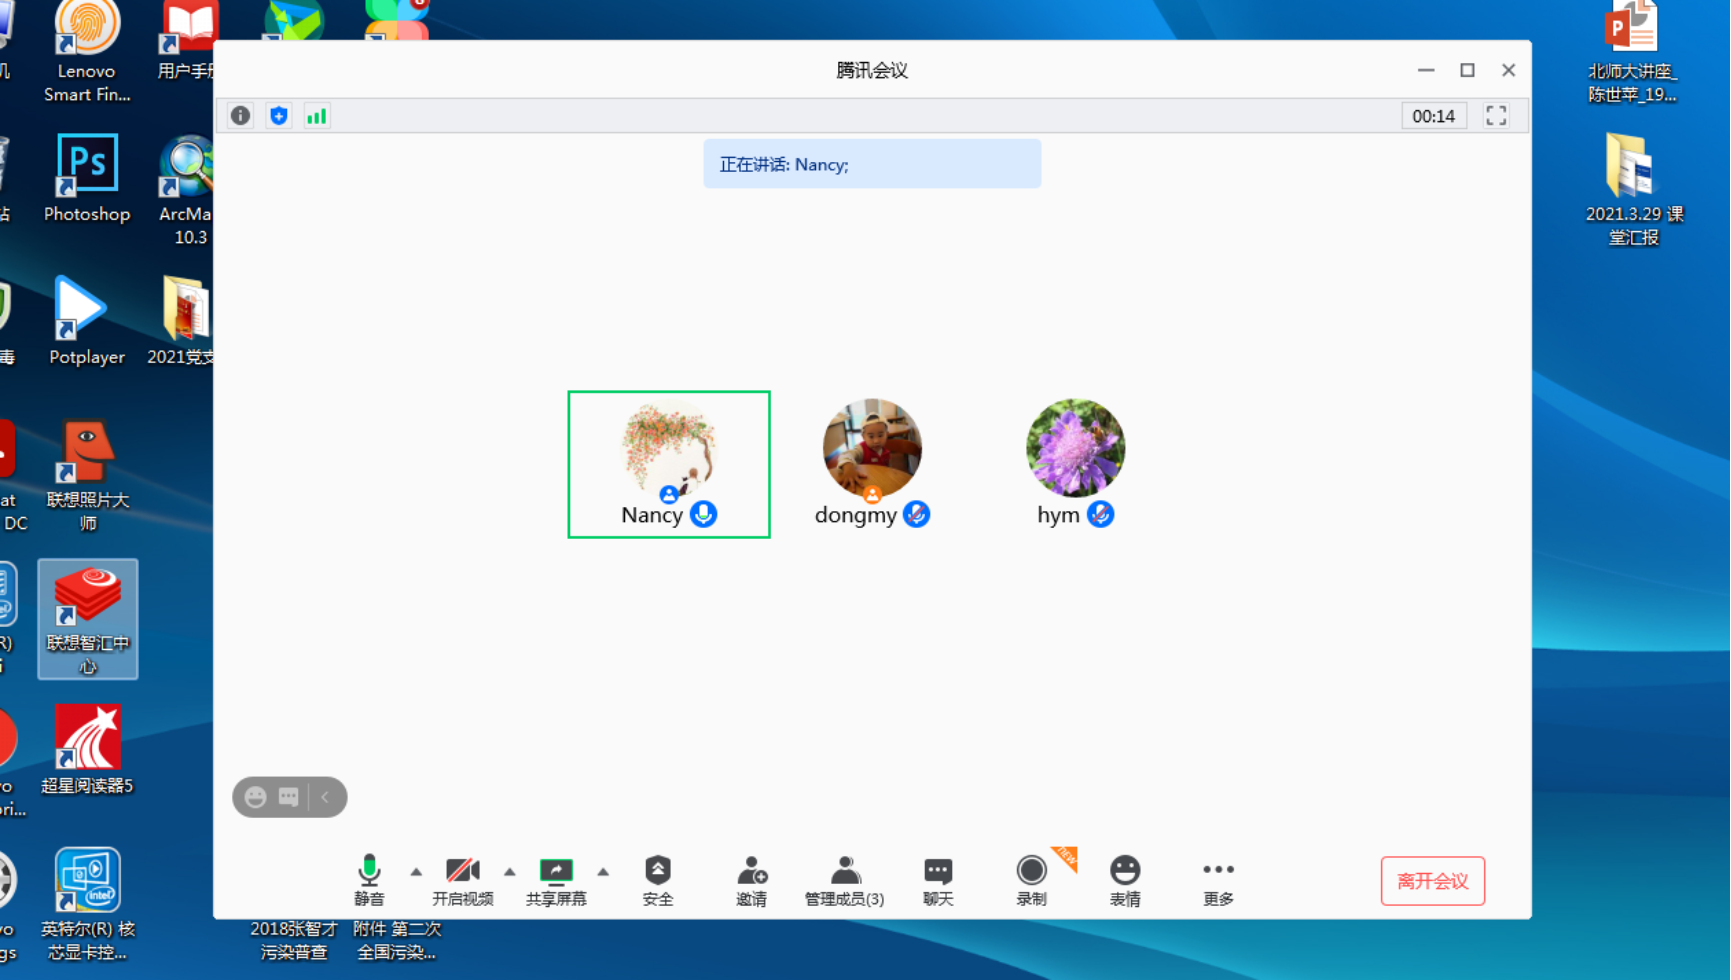The height and width of the screenshot is (980, 1731).
Task: Open the Chat (聊天) window
Action: coord(938,880)
